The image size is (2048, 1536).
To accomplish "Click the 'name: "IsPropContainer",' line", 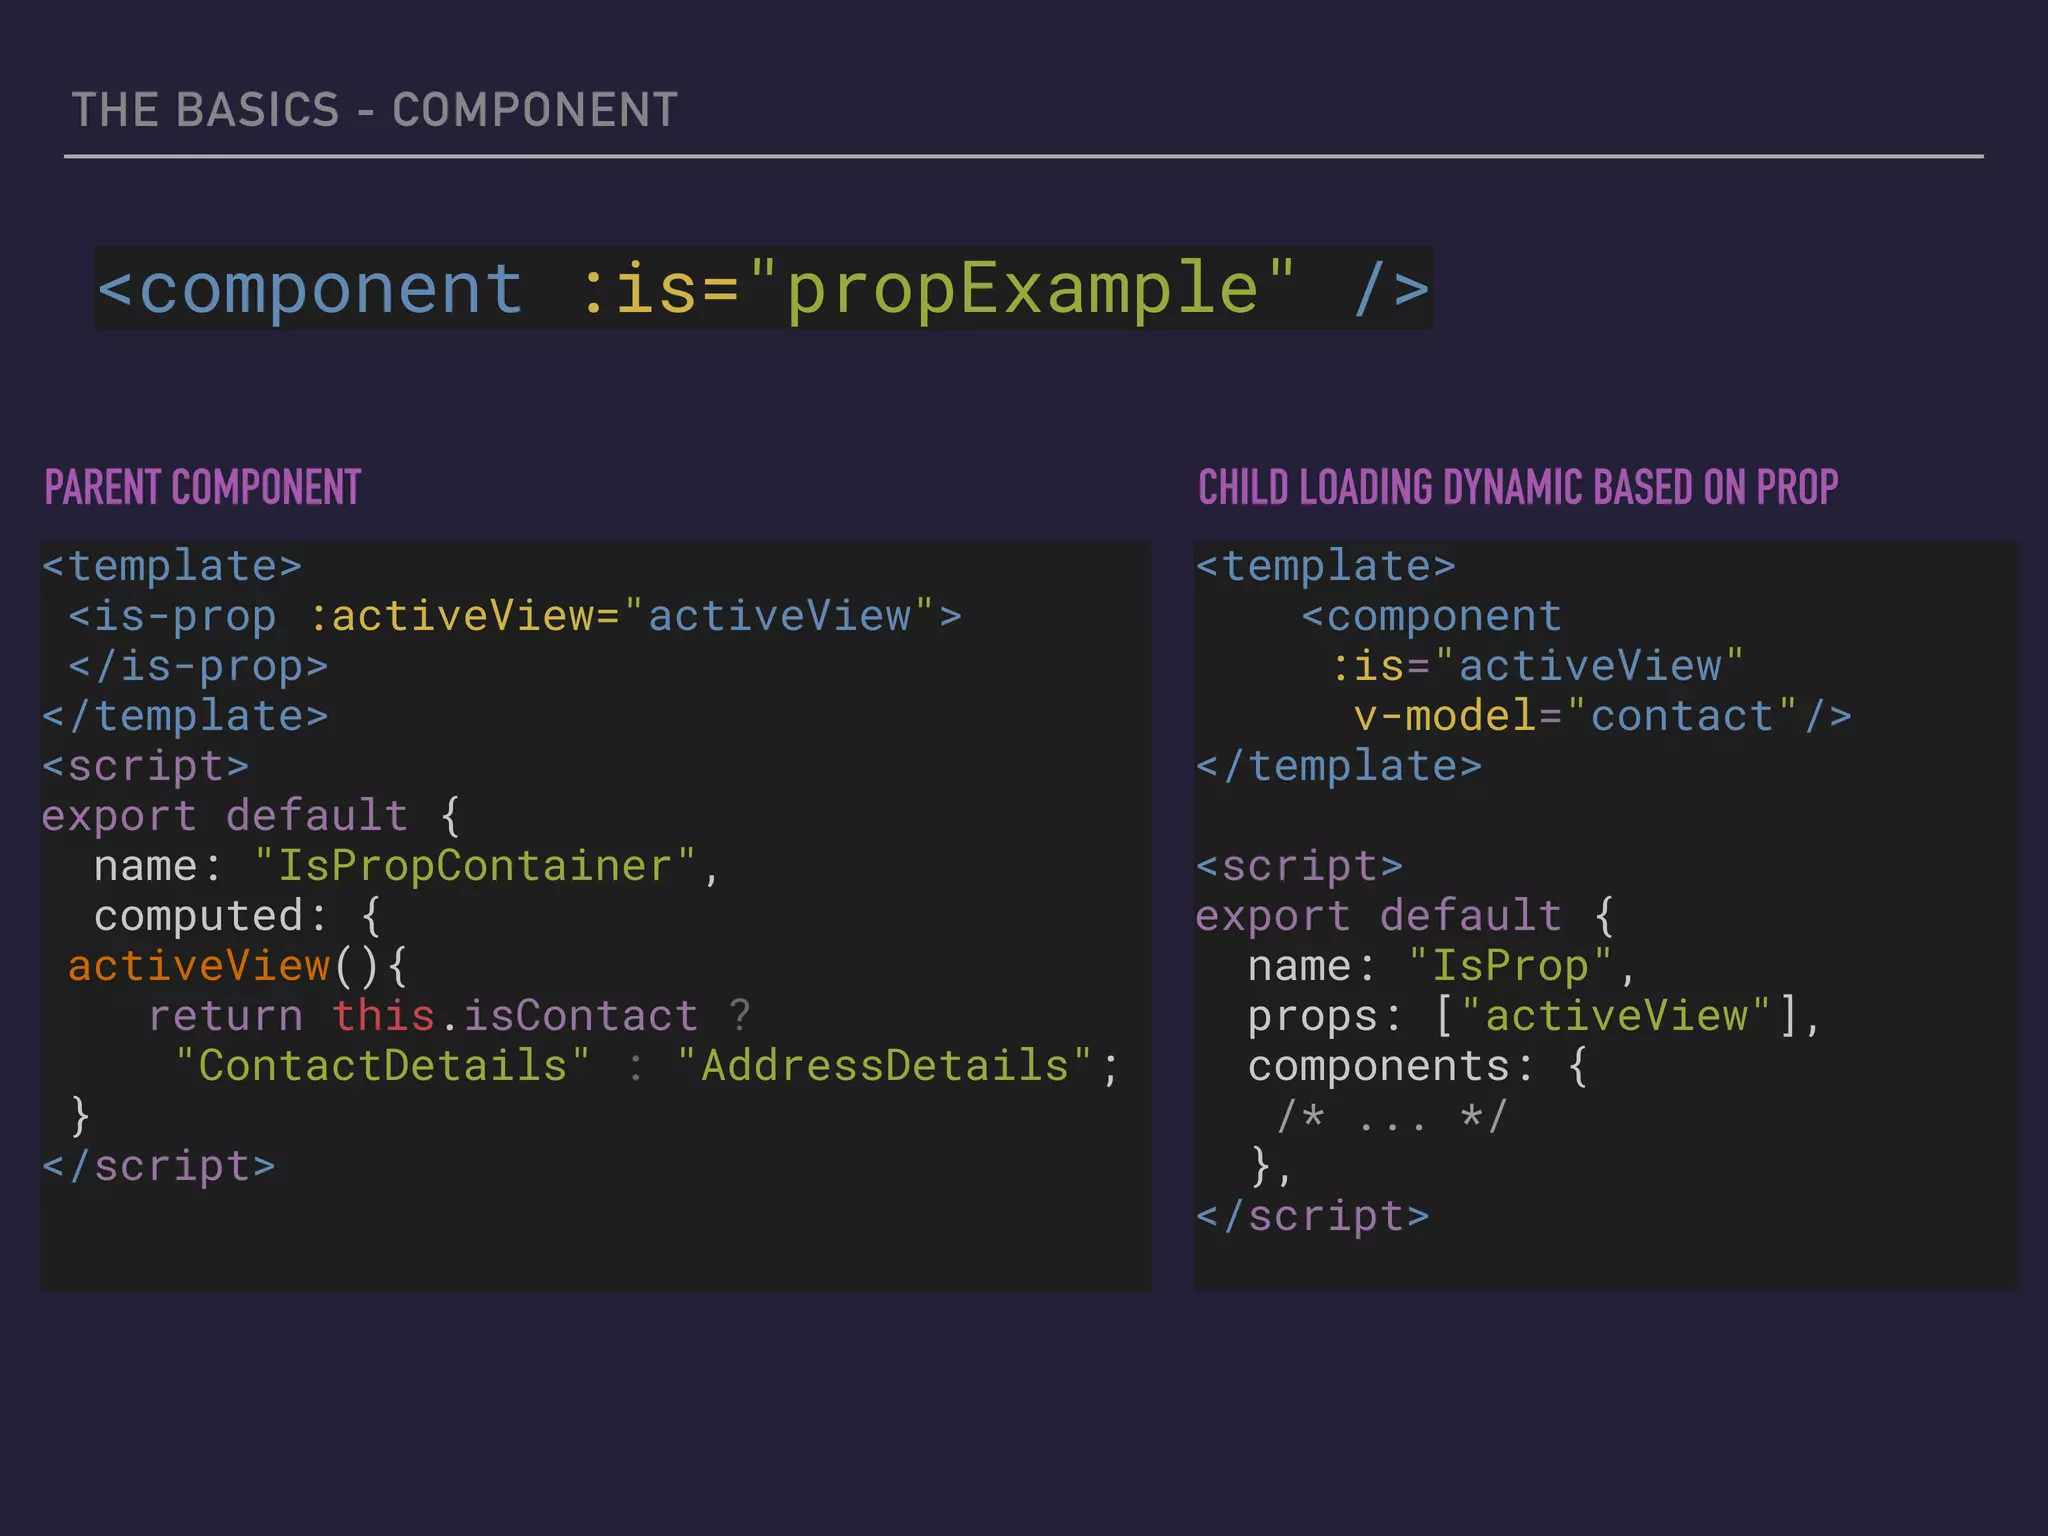I will coord(407,866).
